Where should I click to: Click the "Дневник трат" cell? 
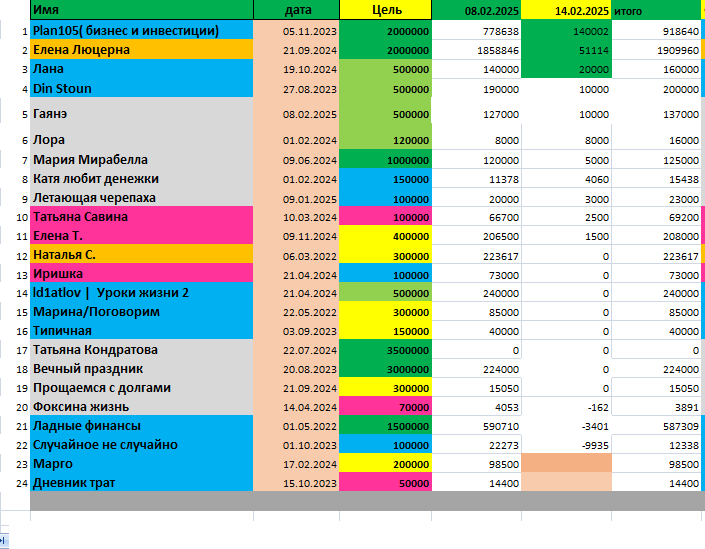tap(142, 482)
